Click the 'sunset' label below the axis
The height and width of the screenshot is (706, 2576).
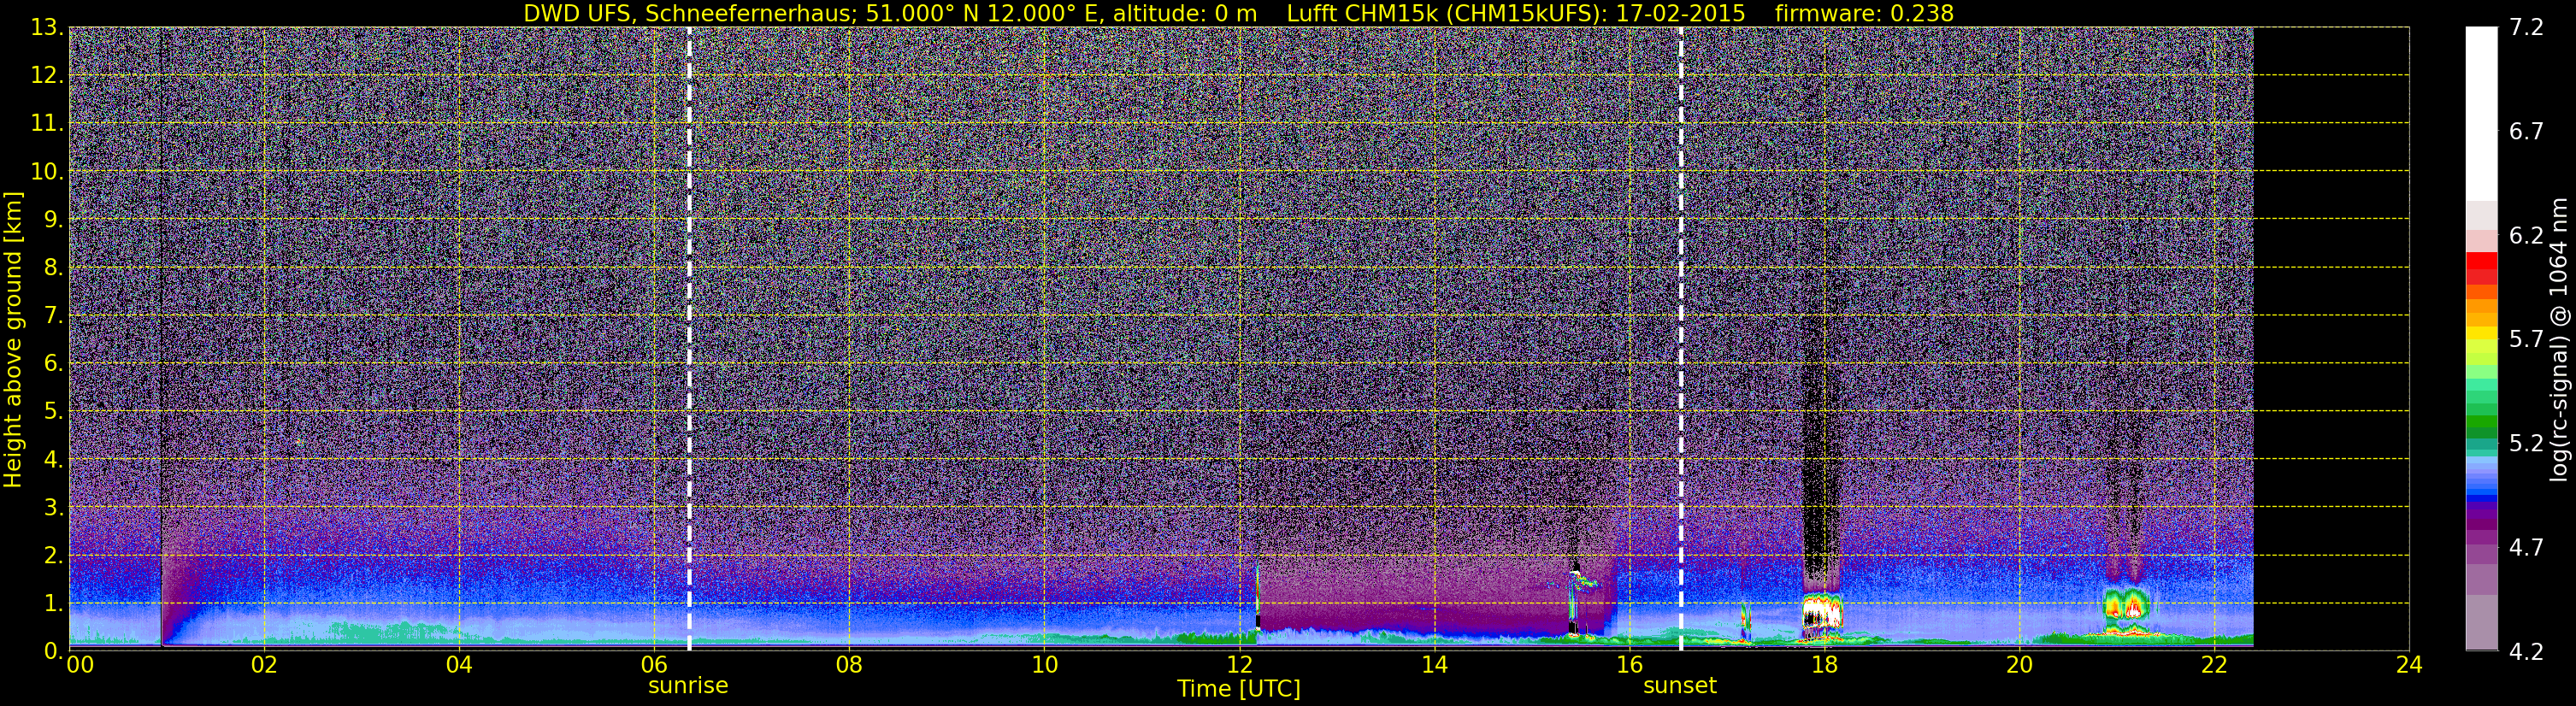[x=1680, y=686]
